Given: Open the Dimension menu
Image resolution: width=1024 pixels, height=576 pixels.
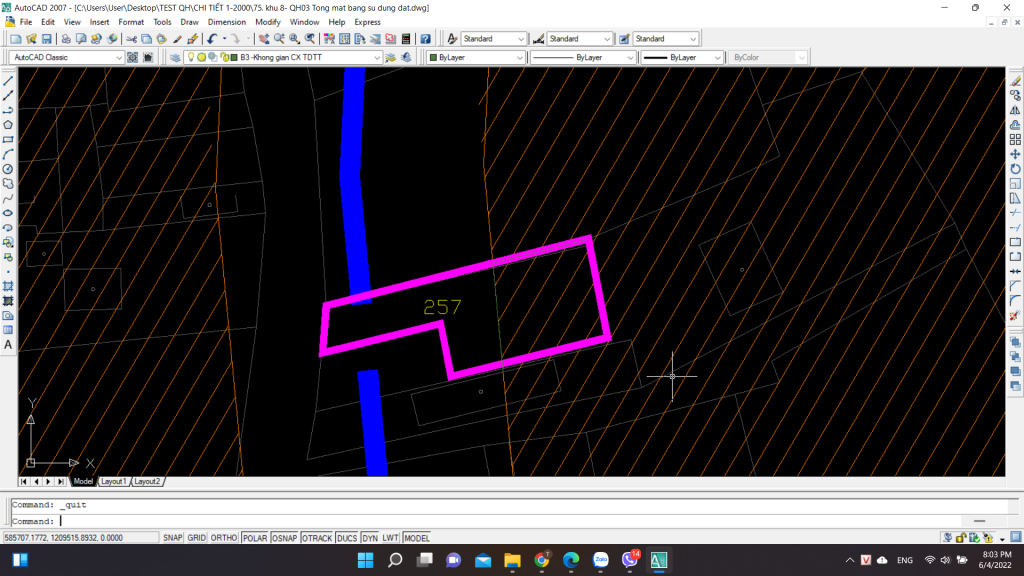Looking at the screenshot, I should click(226, 22).
